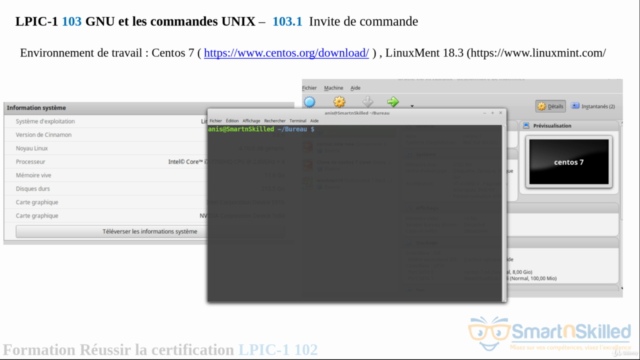Click the grey Discard arrow icon in VirtualBox
The width and height of the screenshot is (640, 360).
(x=368, y=102)
